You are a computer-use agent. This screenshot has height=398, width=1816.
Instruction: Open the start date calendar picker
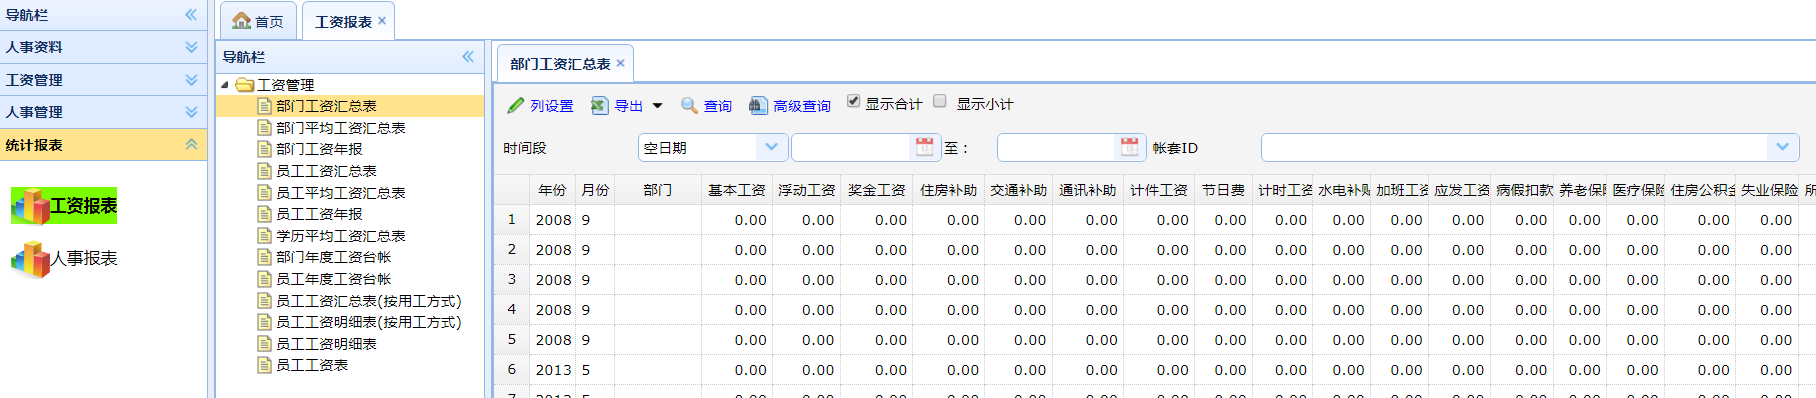[x=924, y=147]
